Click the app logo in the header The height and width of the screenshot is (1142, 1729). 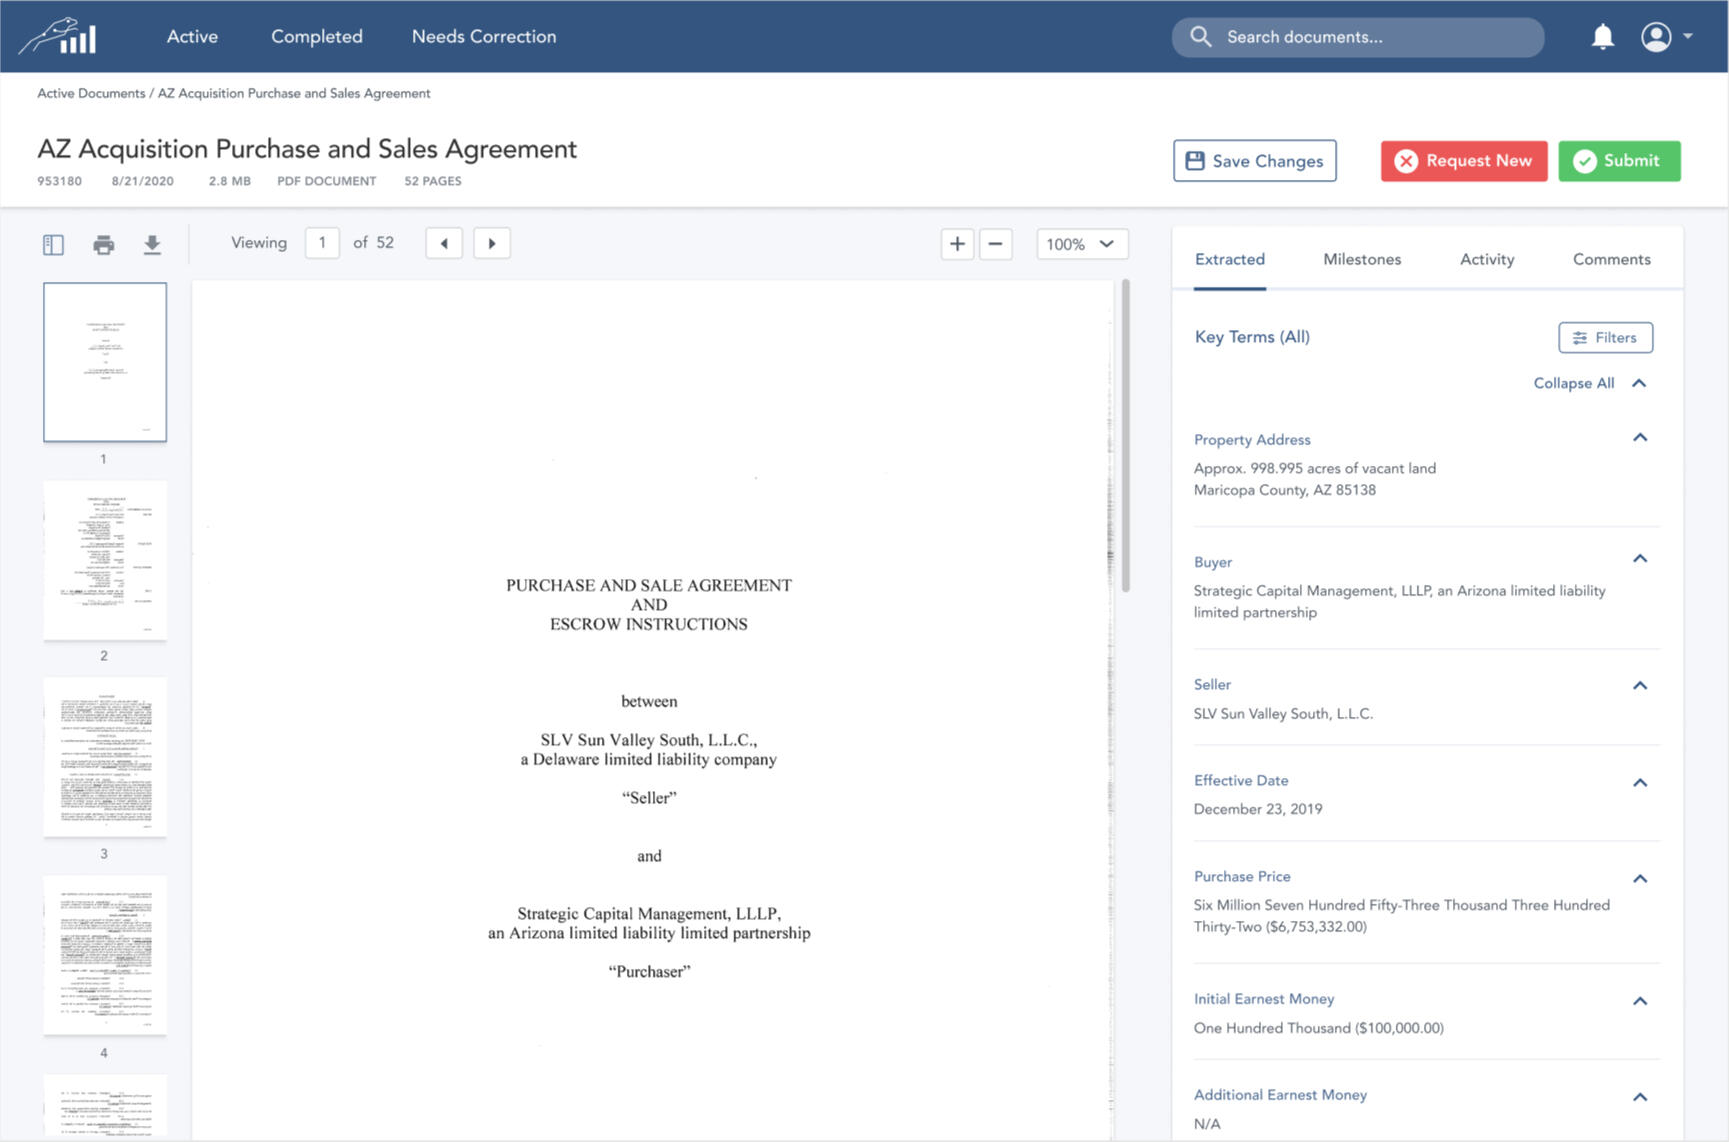[x=58, y=37]
